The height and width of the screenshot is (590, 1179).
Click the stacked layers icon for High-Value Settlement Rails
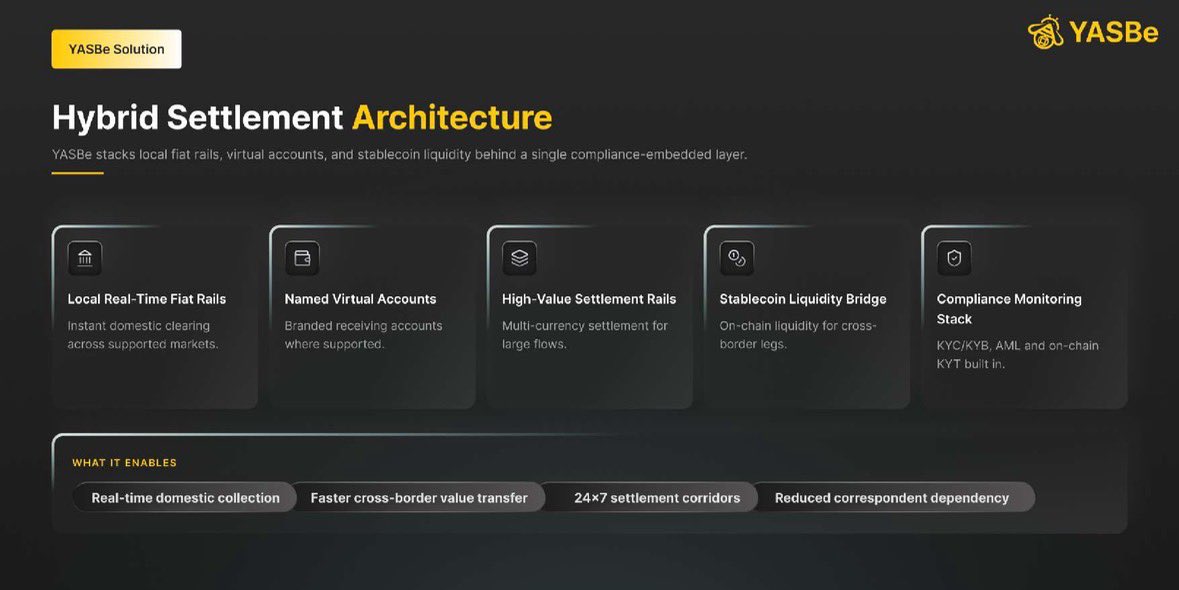coord(520,258)
